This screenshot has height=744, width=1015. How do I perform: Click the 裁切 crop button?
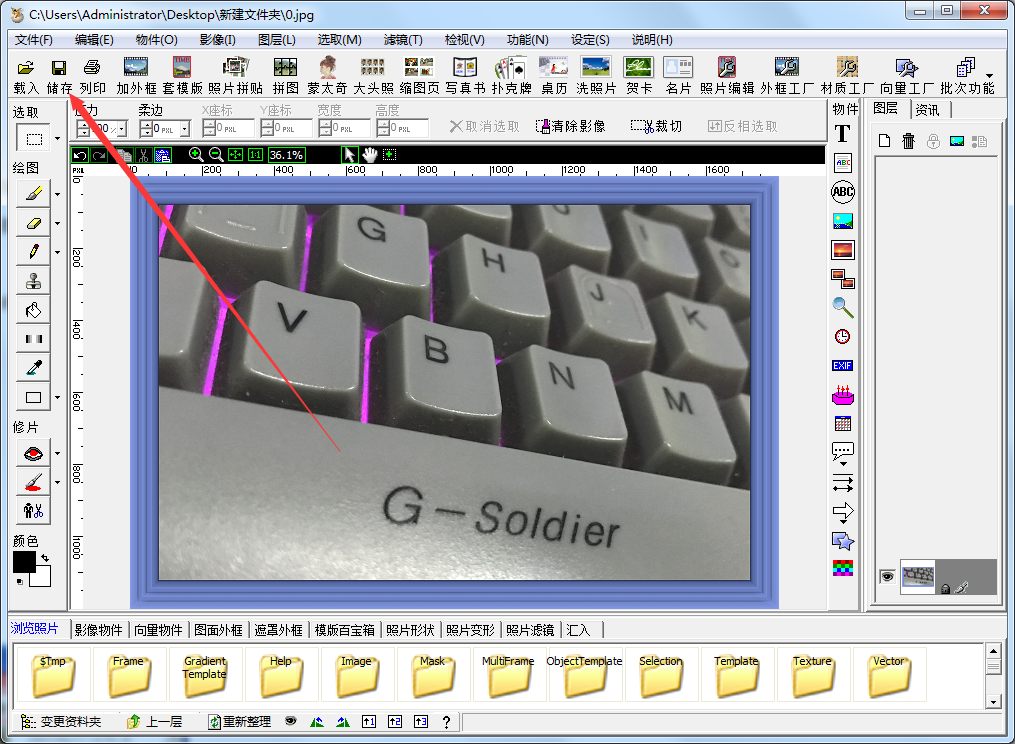click(x=656, y=126)
